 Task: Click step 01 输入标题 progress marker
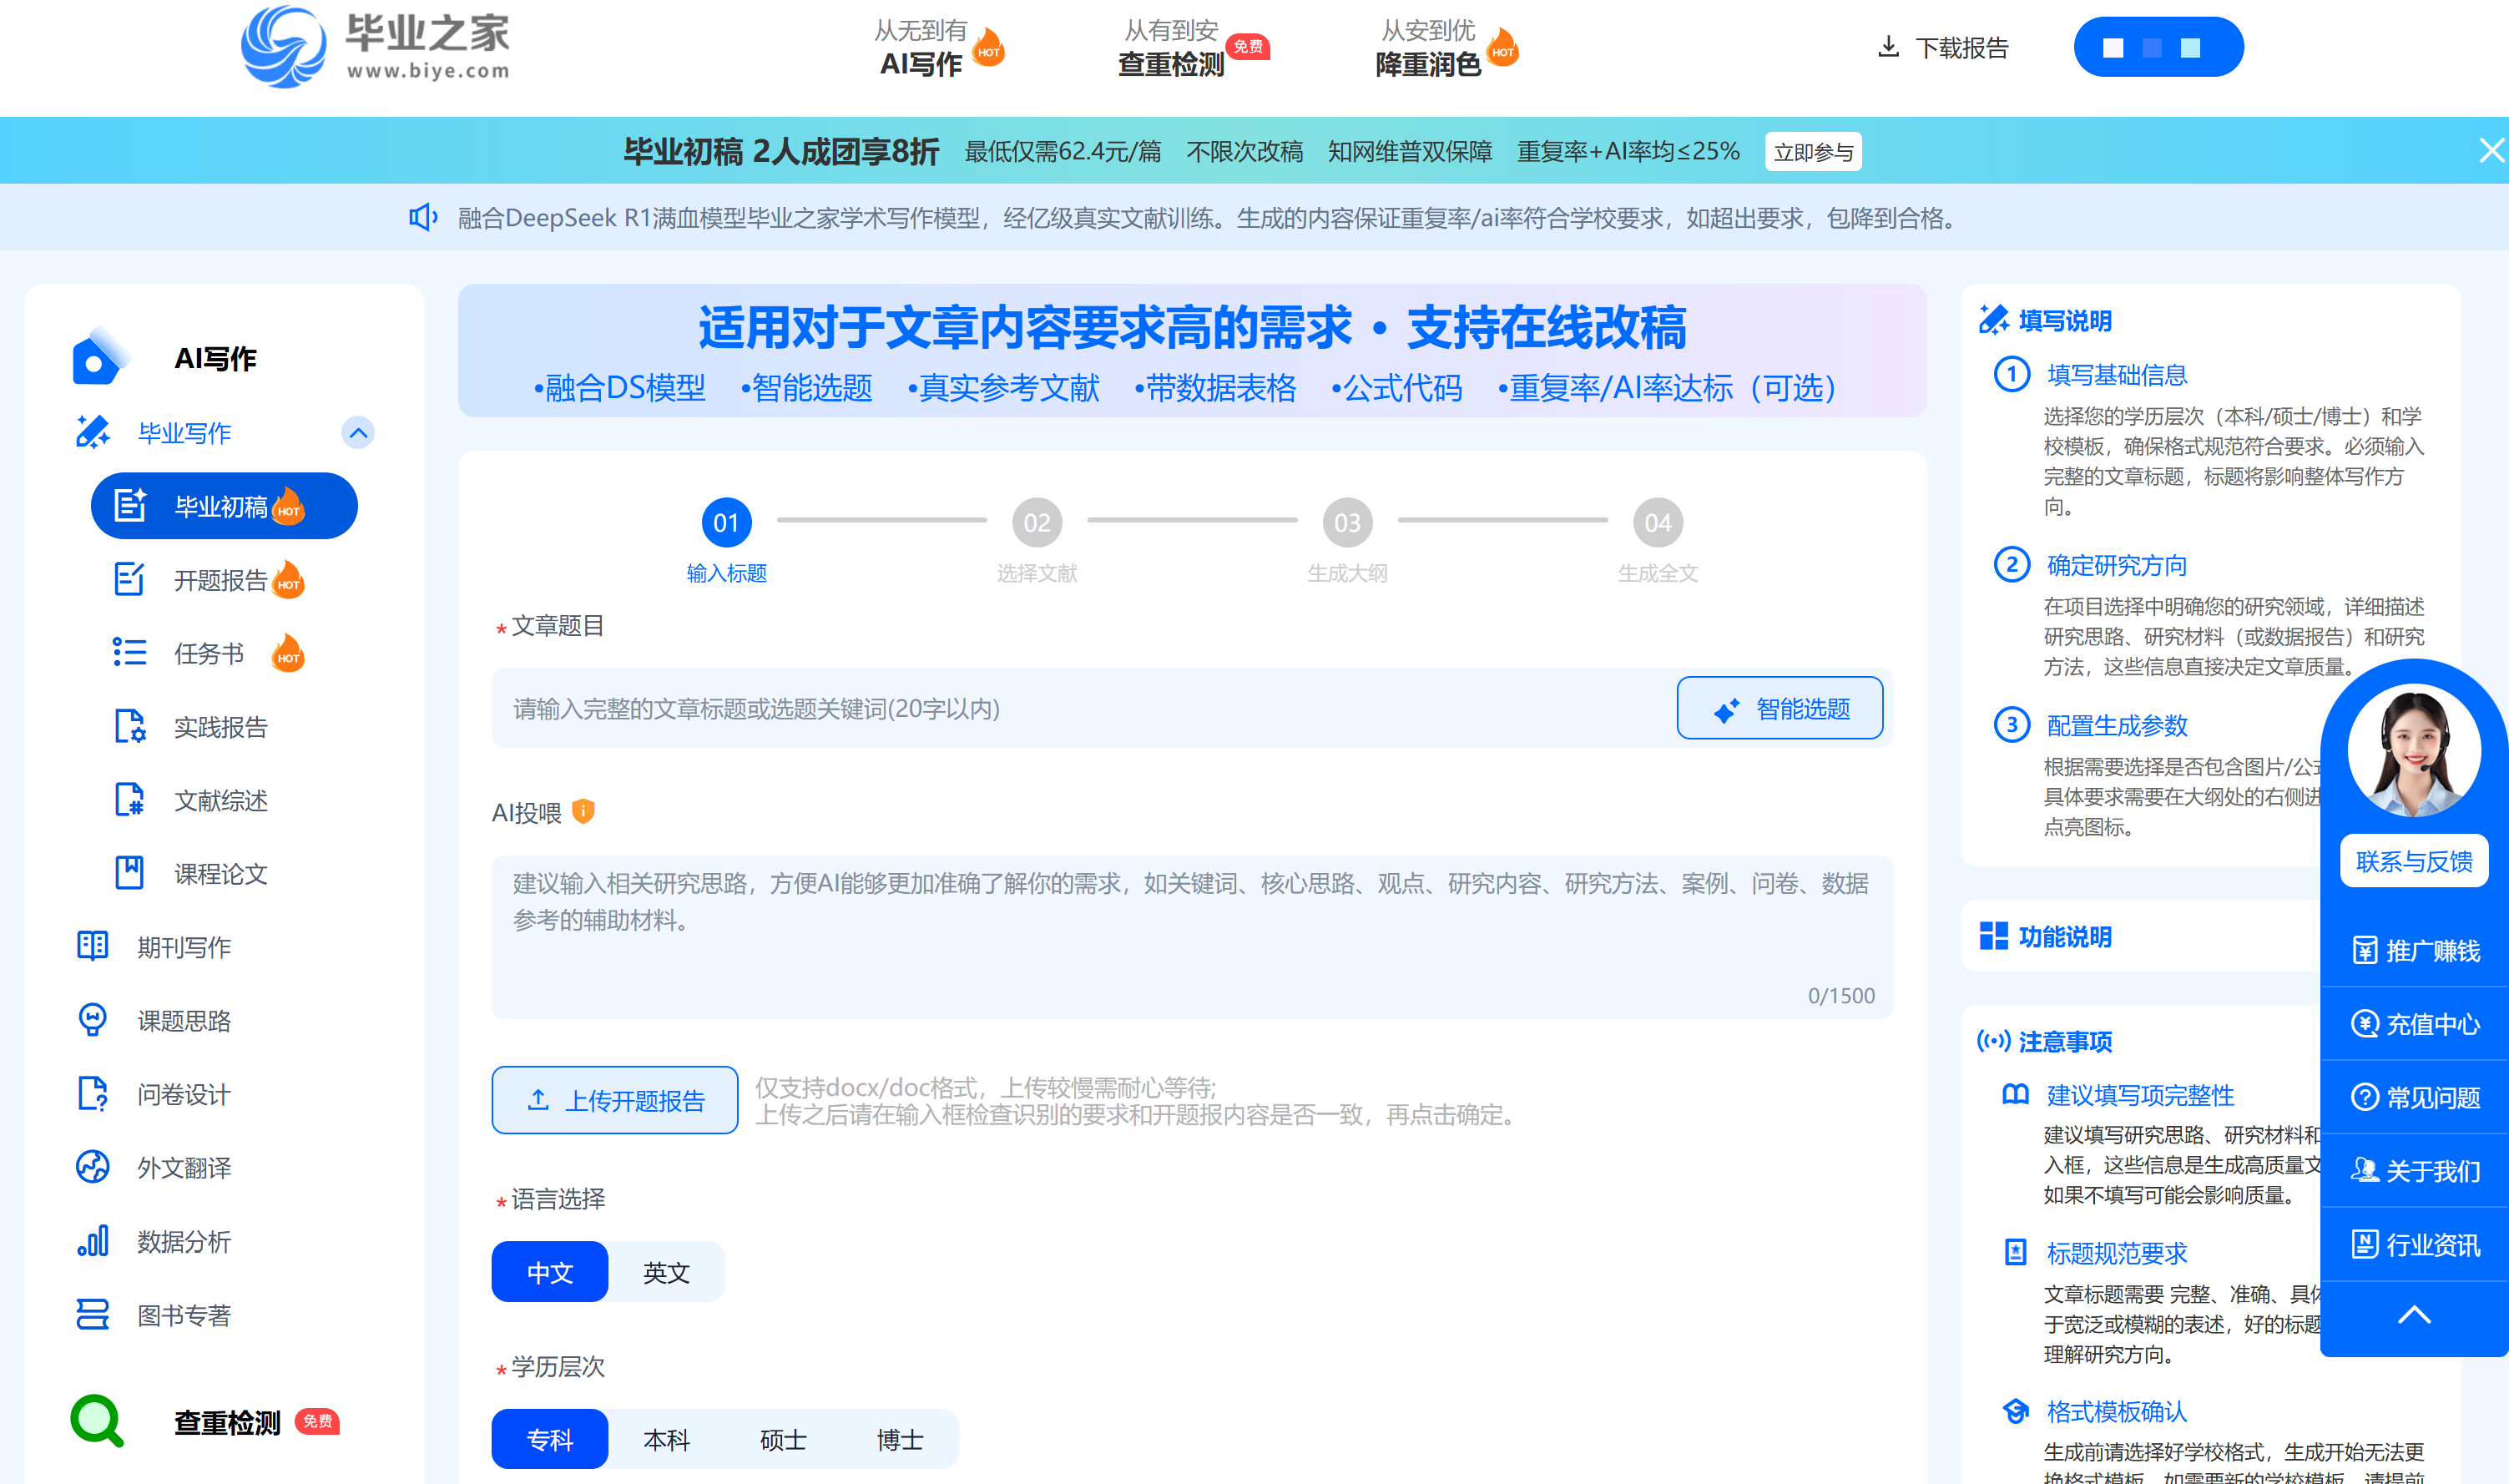point(727,541)
